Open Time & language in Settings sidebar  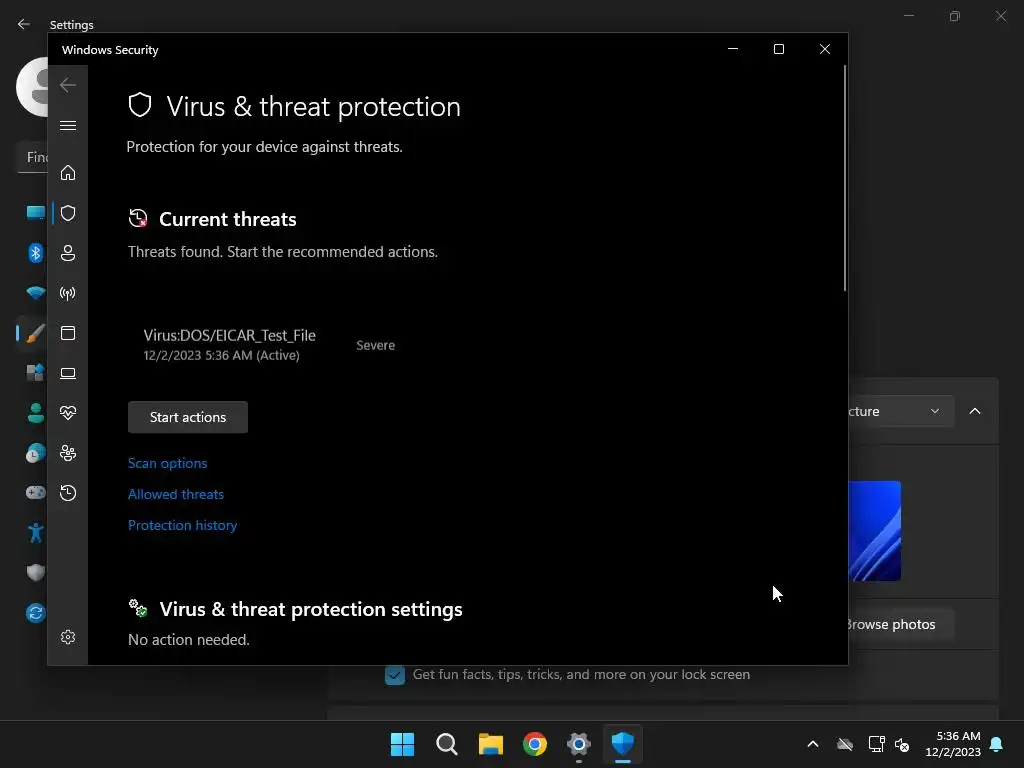[35, 453]
